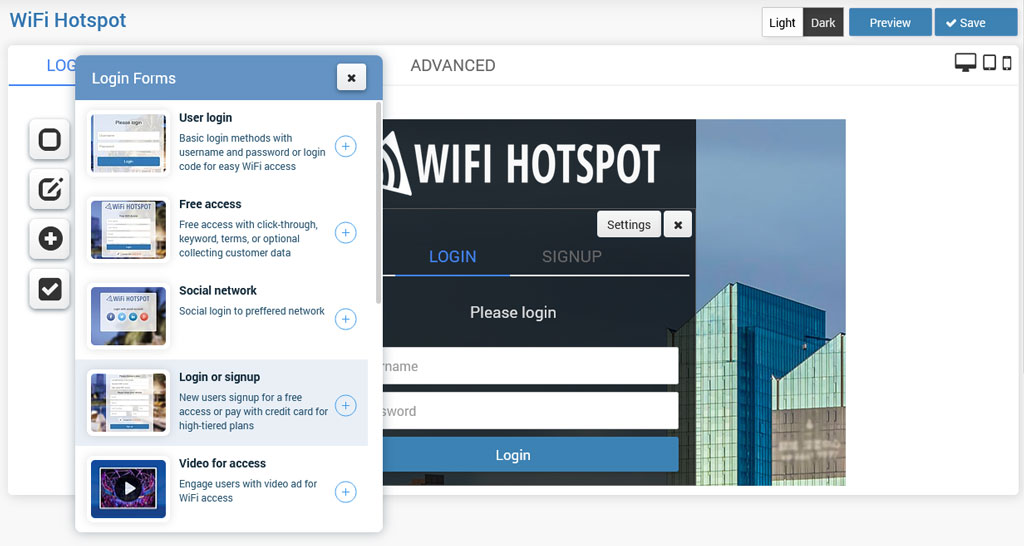Screen dimensions: 1024x546
Task: Click the Login or signup thumbnail
Action: [x=128, y=403]
